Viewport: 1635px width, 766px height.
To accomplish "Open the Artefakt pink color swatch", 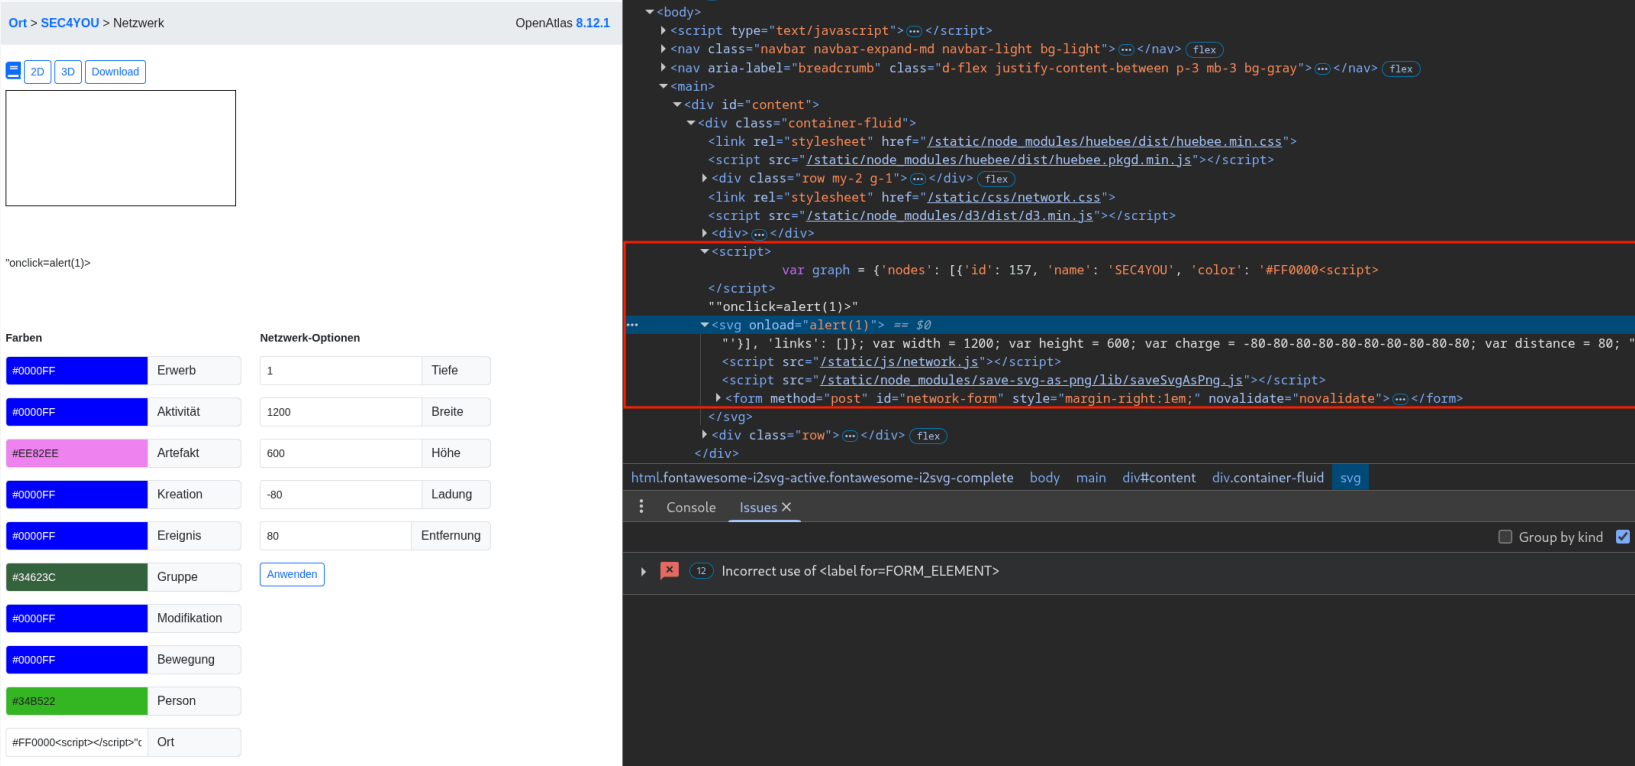I will (x=76, y=453).
